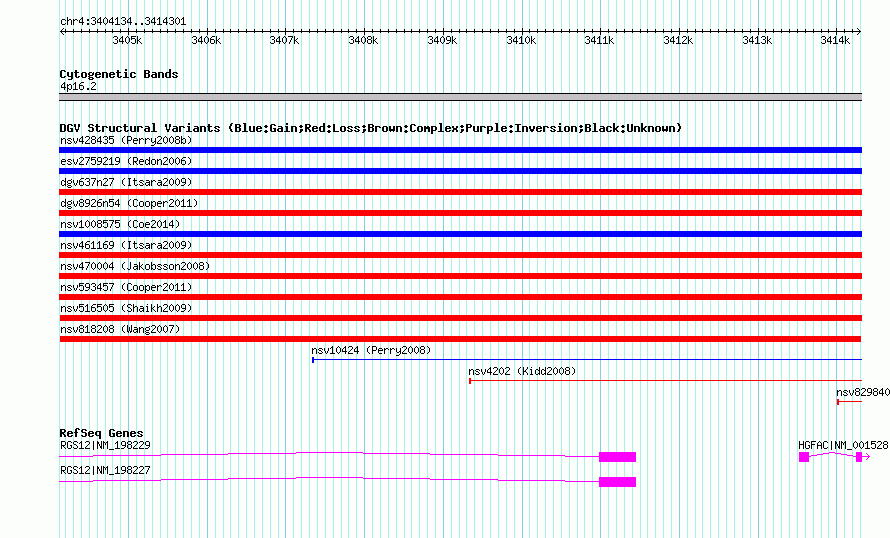Click the exon block of RGS12|NM_198227

[x=617, y=482]
